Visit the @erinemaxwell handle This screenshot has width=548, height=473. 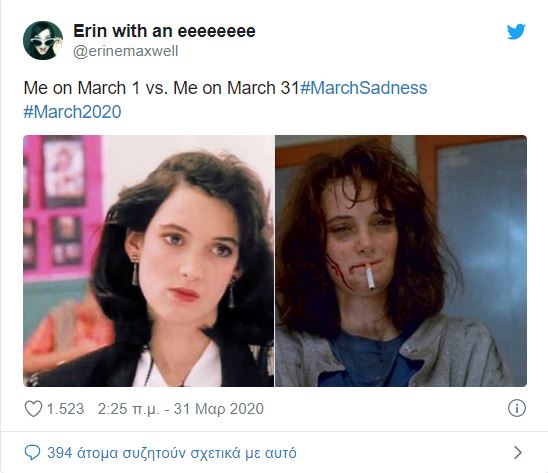(126, 51)
